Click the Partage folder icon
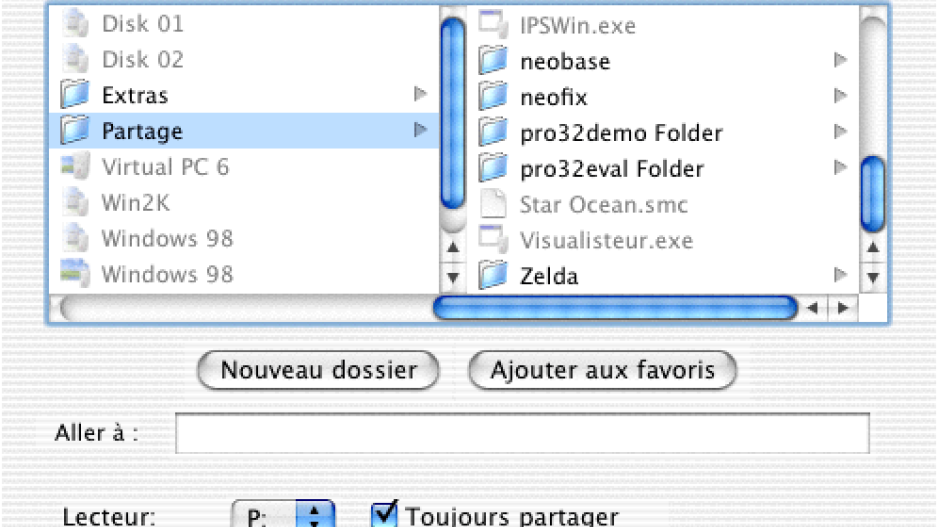Image resolution: width=938 pixels, height=527 pixels. pyautogui.click(x=75, y=130)
